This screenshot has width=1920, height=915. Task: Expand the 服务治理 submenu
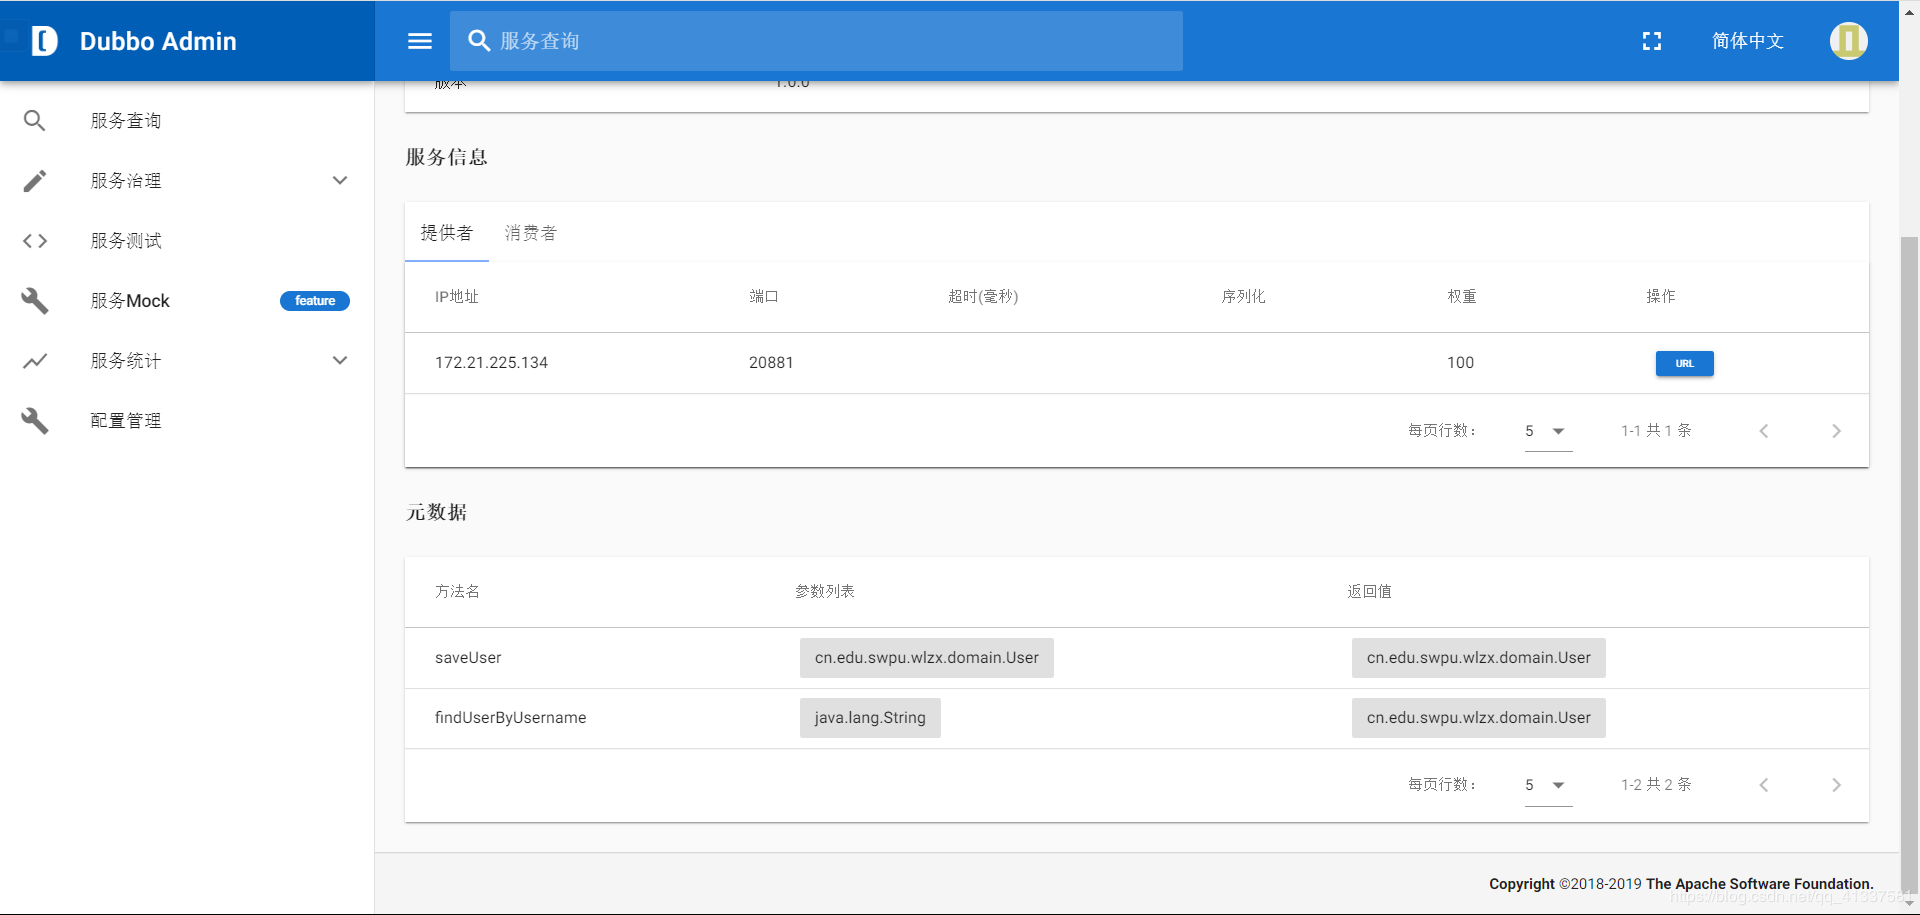pos(187,181)
